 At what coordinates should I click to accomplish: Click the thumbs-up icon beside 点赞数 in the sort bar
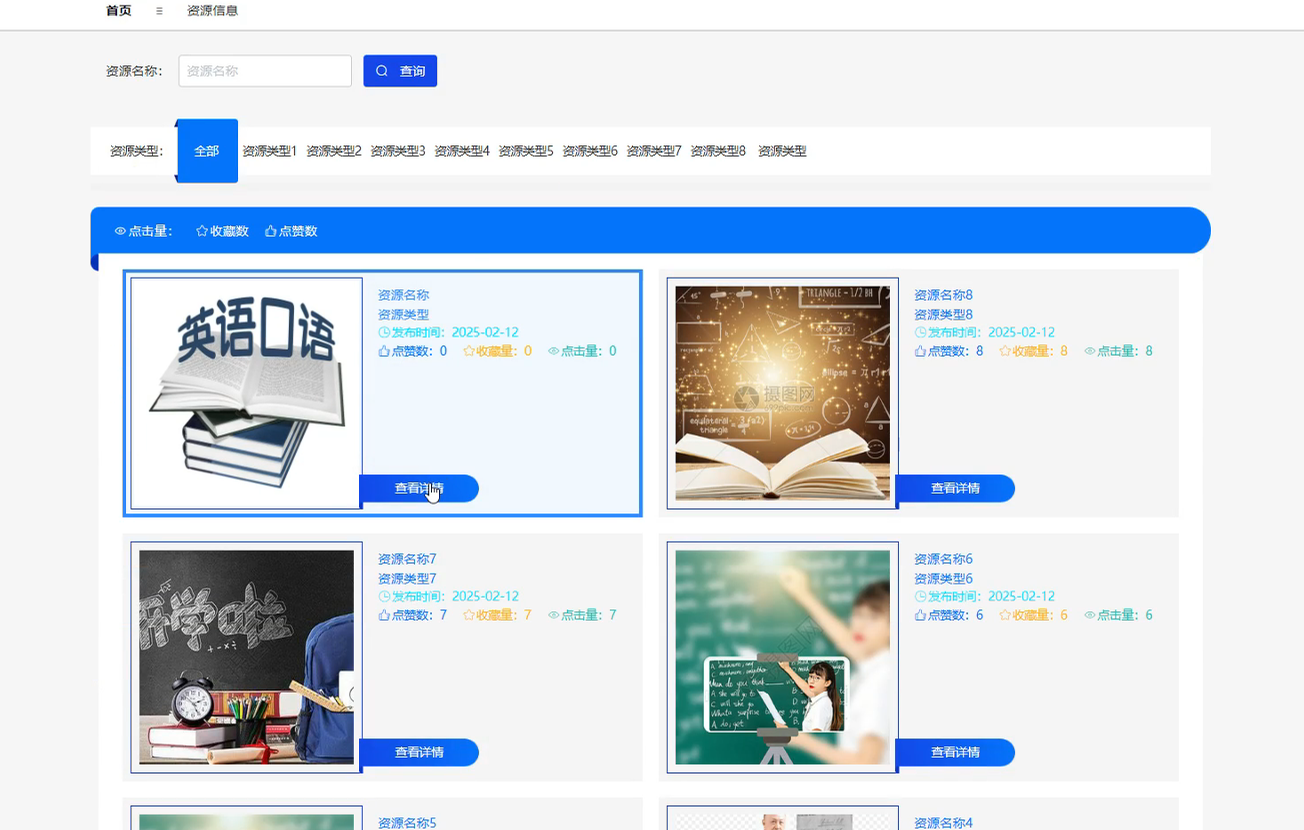coord(271,231)
